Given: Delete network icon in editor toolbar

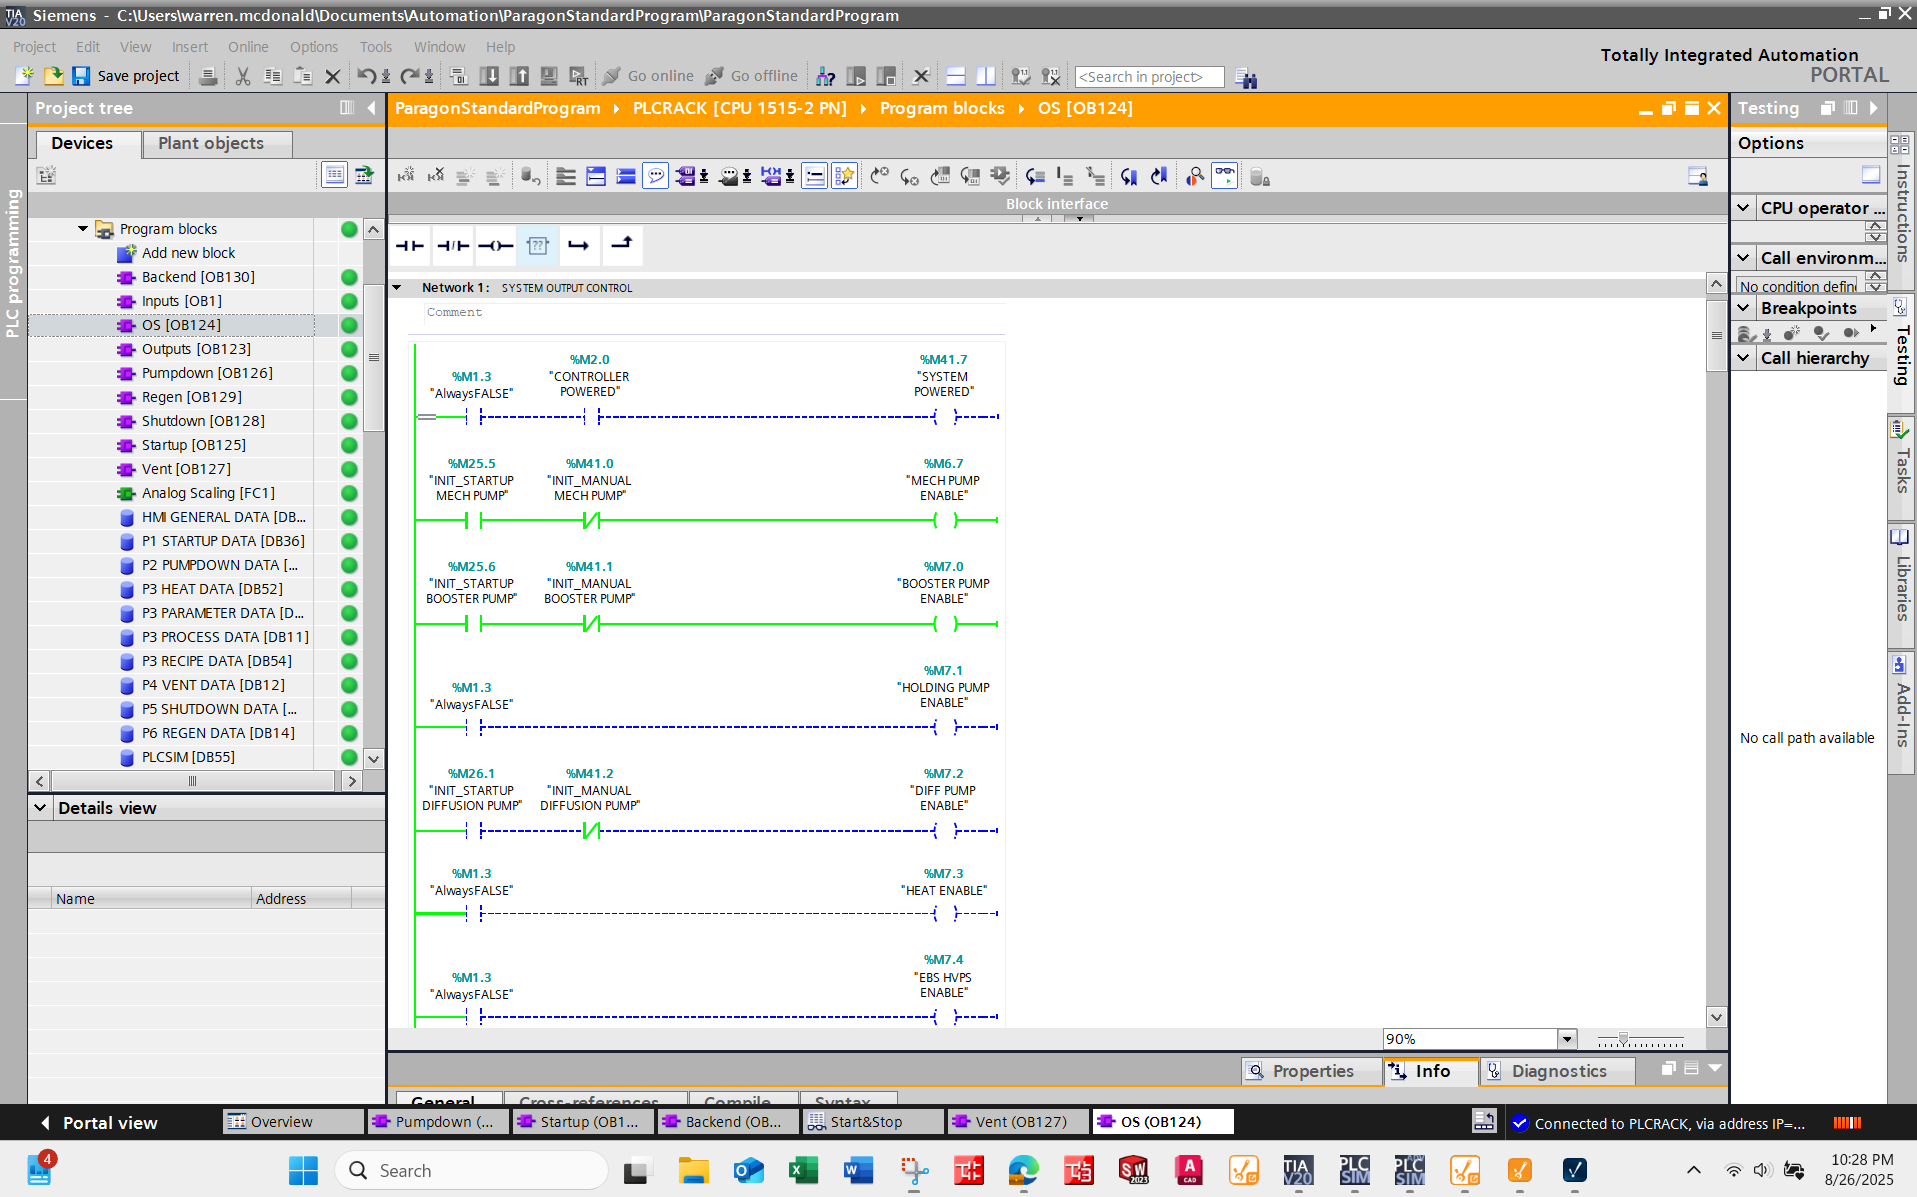Looking at the screenshot, I should click(436, 177).
